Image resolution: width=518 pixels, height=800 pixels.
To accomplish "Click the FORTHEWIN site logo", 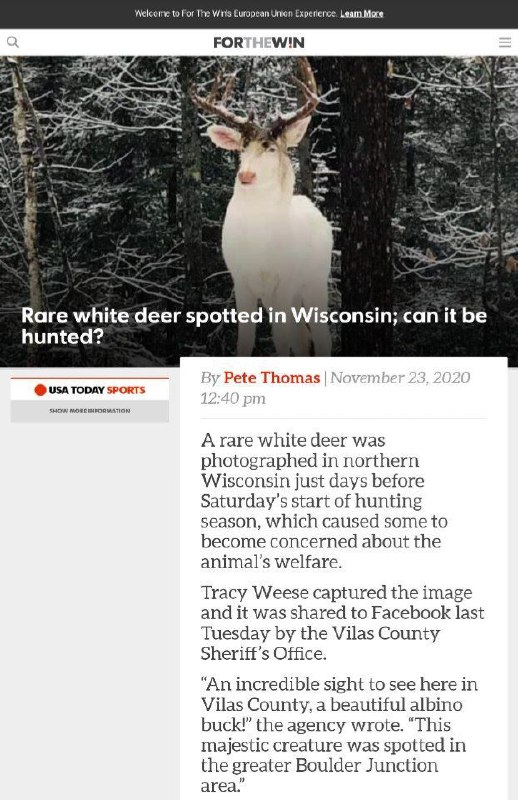I will click(x=259, y=42).
